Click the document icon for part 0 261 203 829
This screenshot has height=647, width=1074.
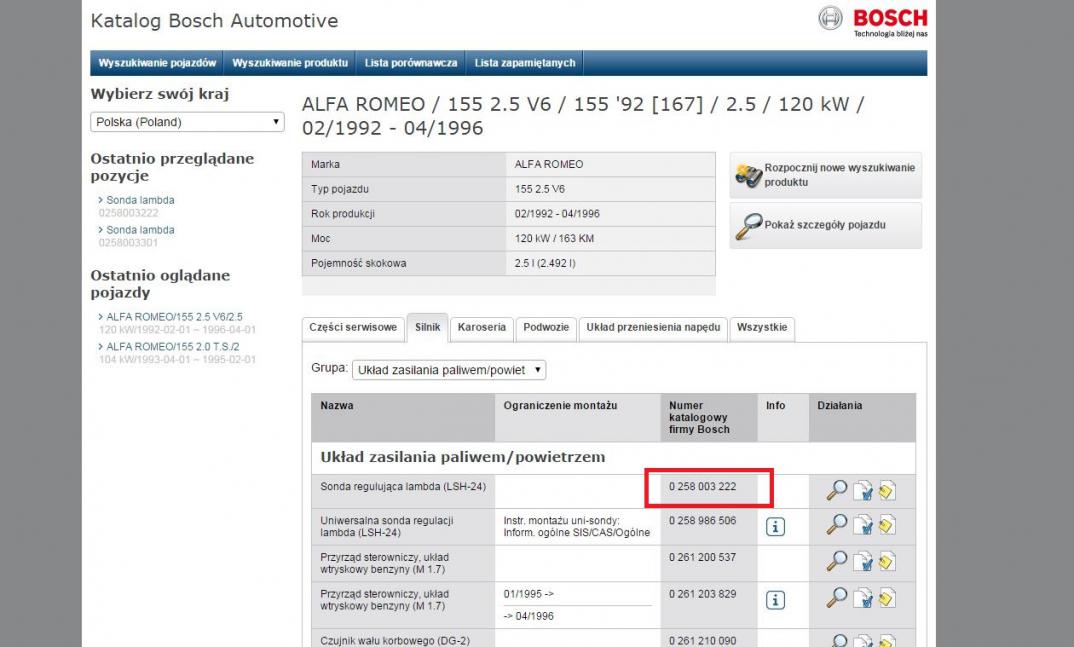[862, 598]
